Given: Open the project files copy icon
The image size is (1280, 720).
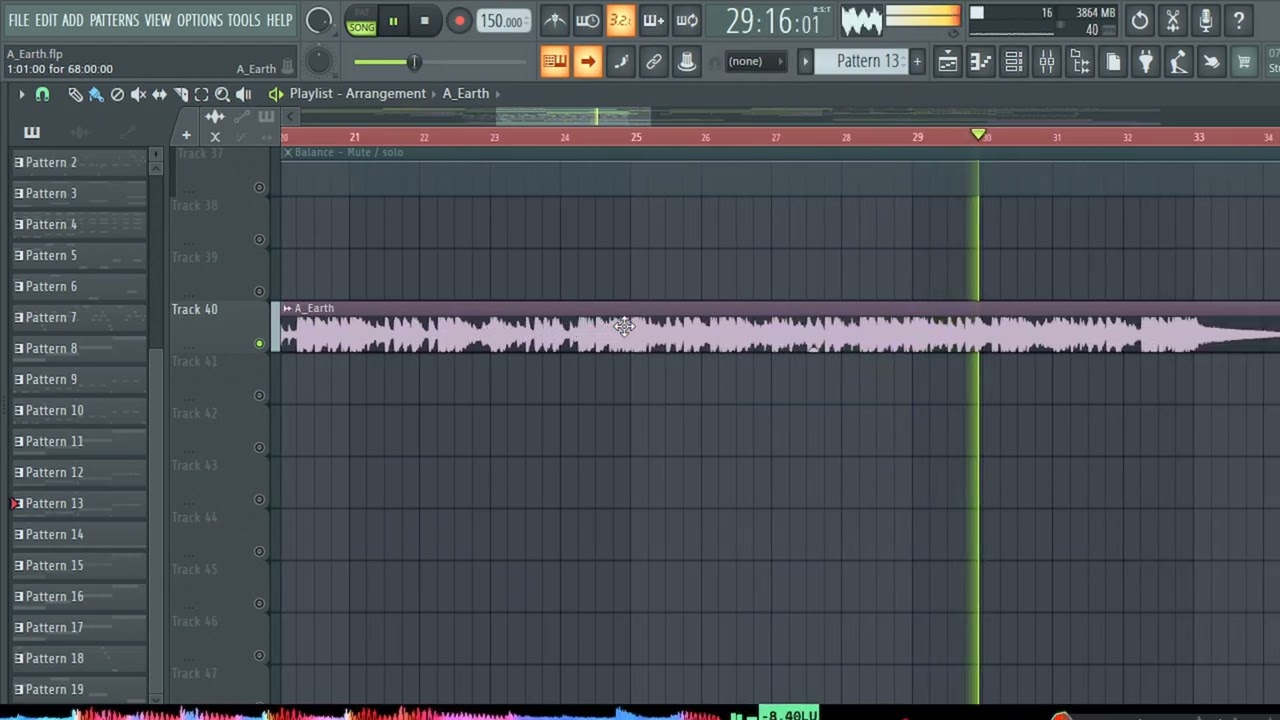Looking at the screenshot, I should [1113, 62].
